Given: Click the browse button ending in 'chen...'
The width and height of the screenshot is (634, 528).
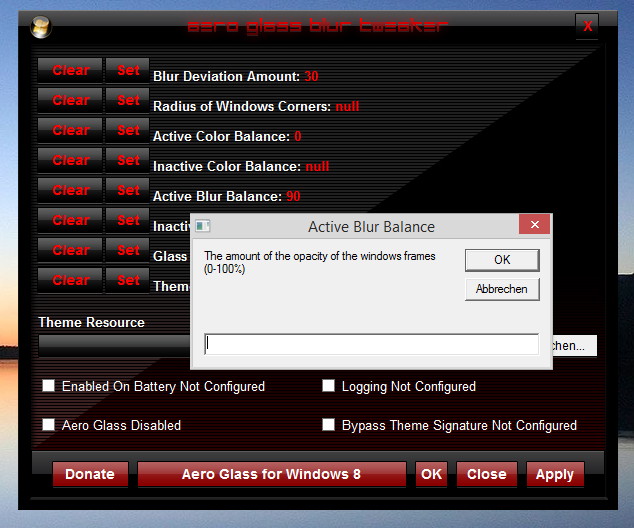Looking at the screenshot, I should 575,346.
